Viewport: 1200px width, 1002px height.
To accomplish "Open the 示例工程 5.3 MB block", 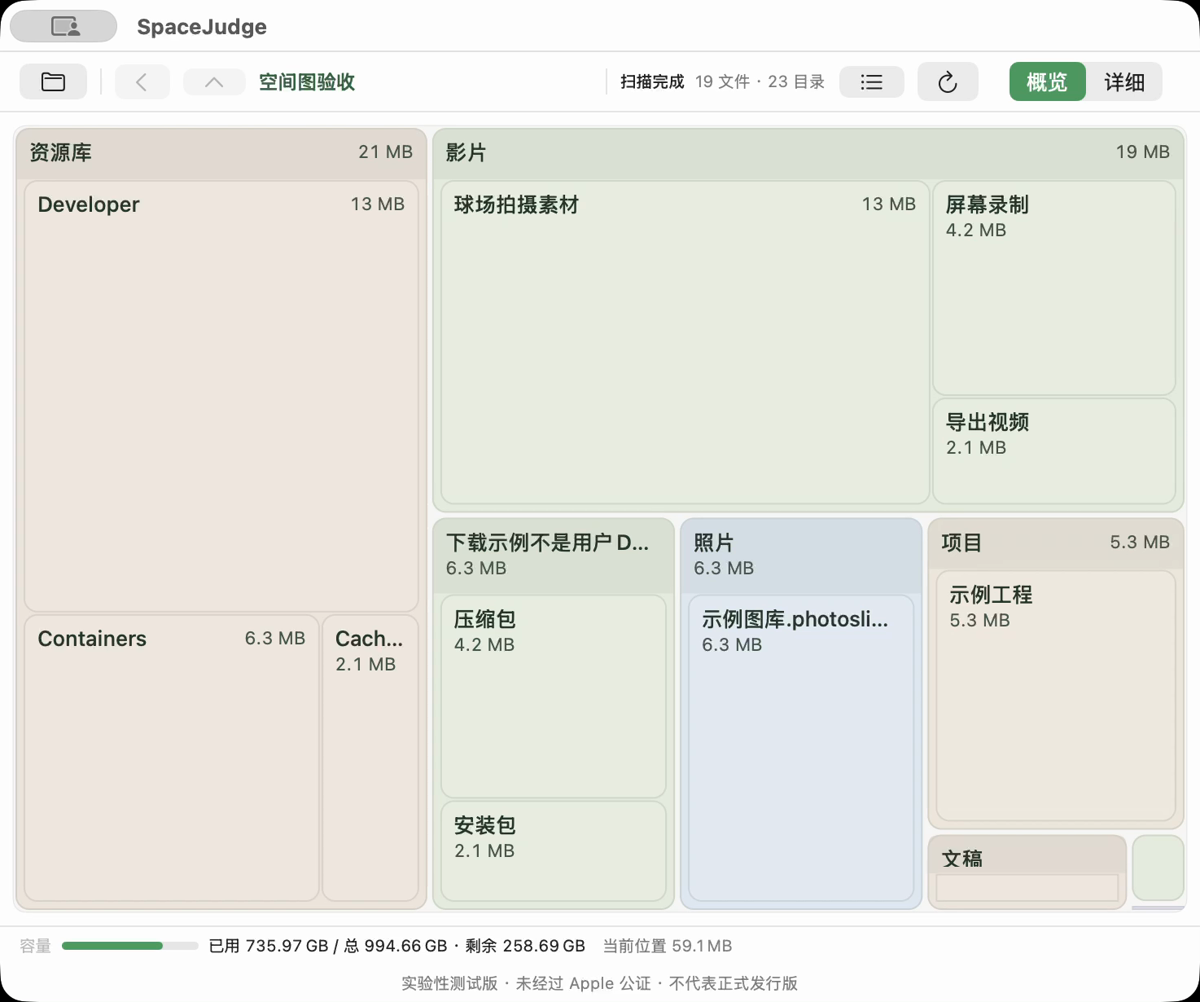I will pyautogui.click(x=1056, y=696).
